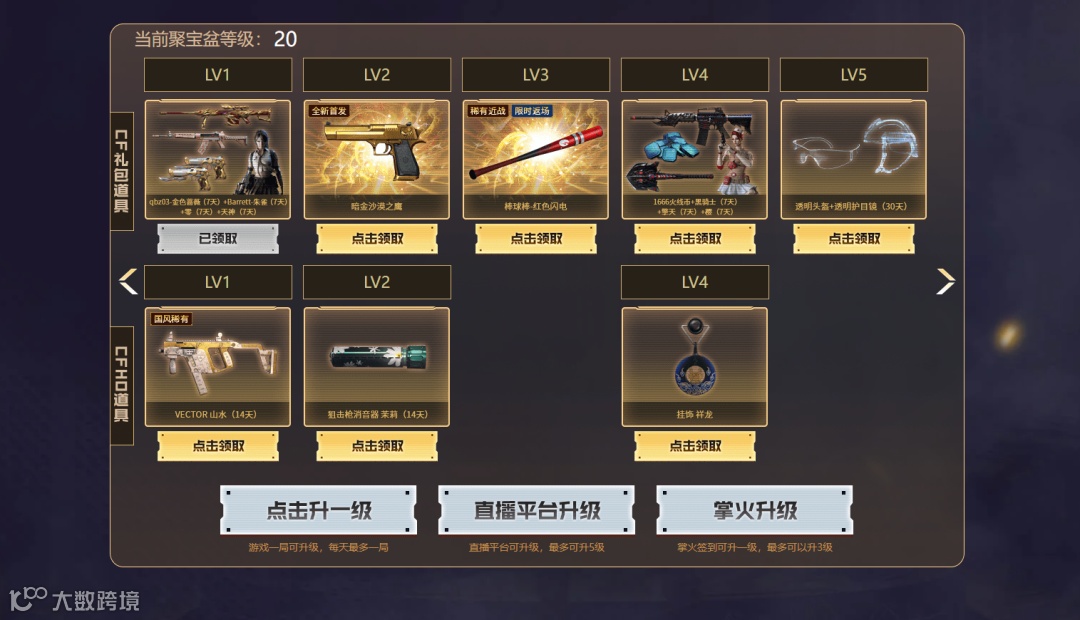Click 点击领取 under 暗金沙漠之鹰

coord(377,239)
